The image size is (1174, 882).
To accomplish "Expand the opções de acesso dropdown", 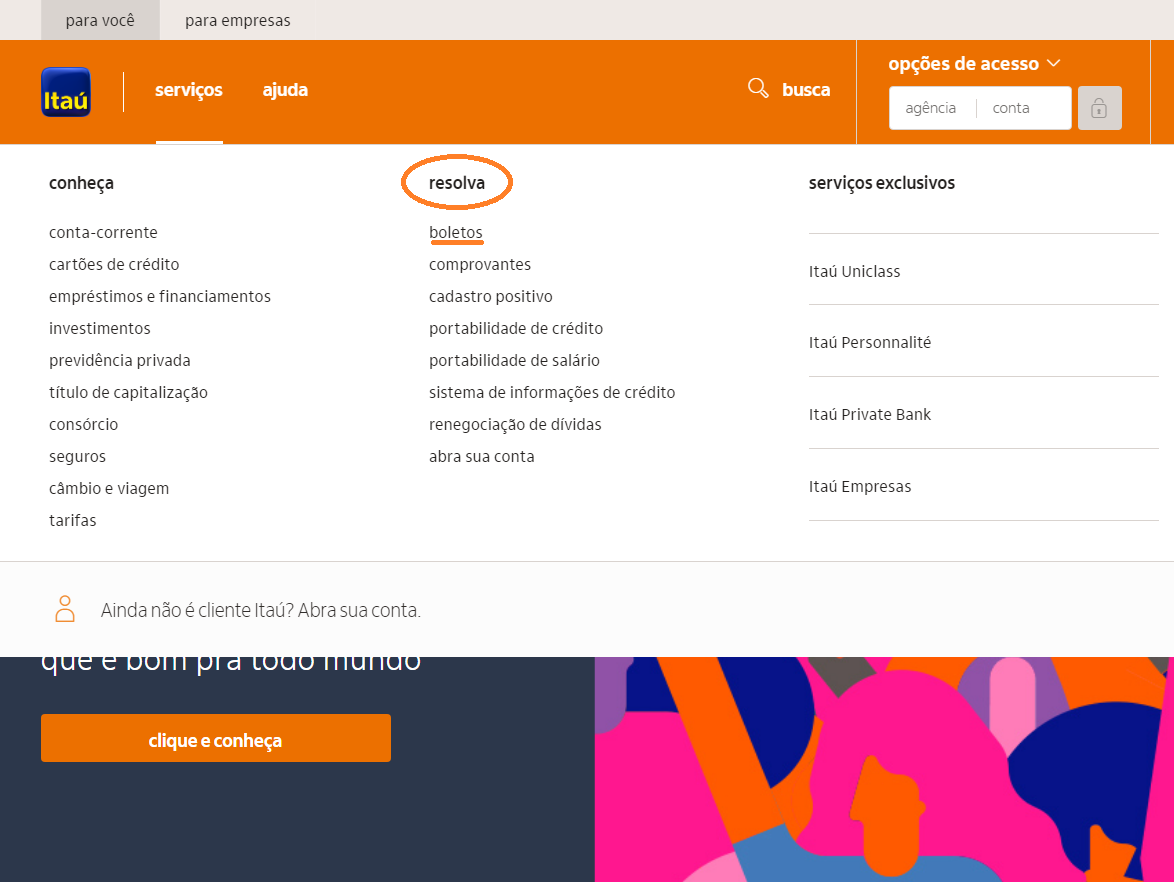I will (x=974, y=64).
